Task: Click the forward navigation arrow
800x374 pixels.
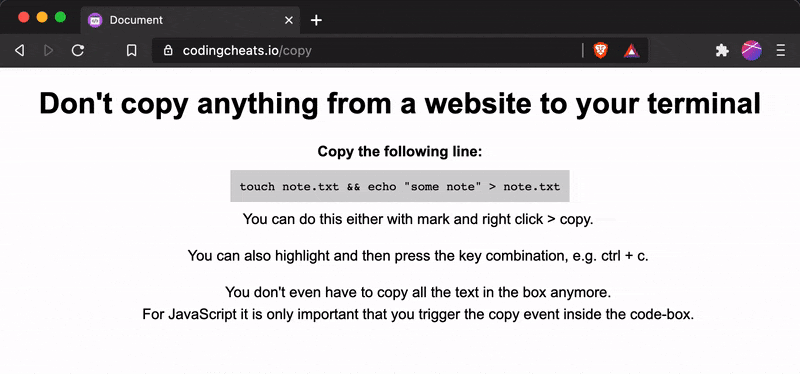Action: [x=48, y=50]
